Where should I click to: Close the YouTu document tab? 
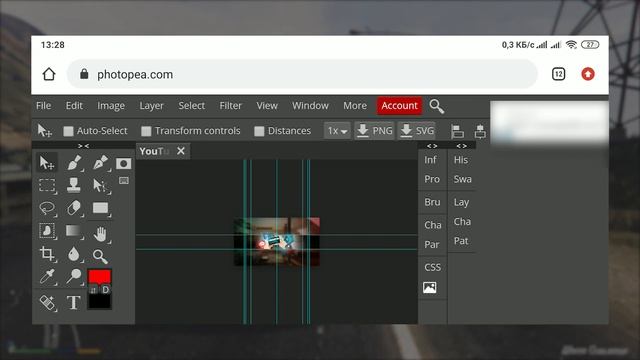coord(181,151)
